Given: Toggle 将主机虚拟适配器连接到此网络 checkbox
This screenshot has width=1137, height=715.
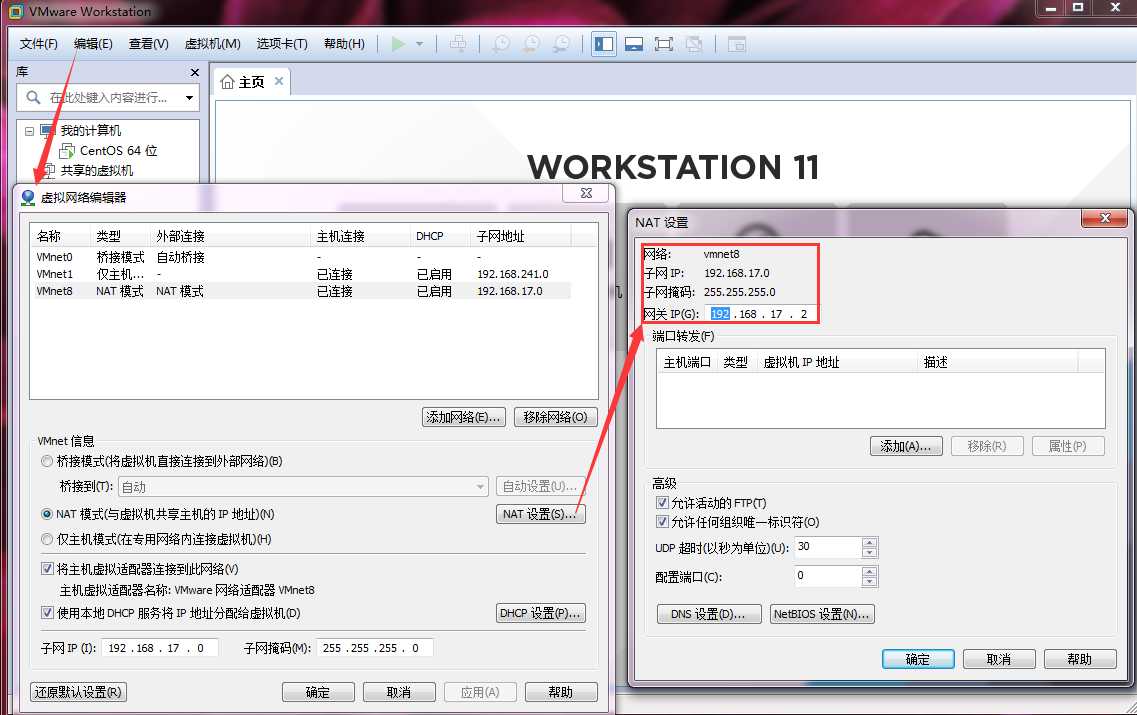Looking at the screenshot, I should point(48,569).
